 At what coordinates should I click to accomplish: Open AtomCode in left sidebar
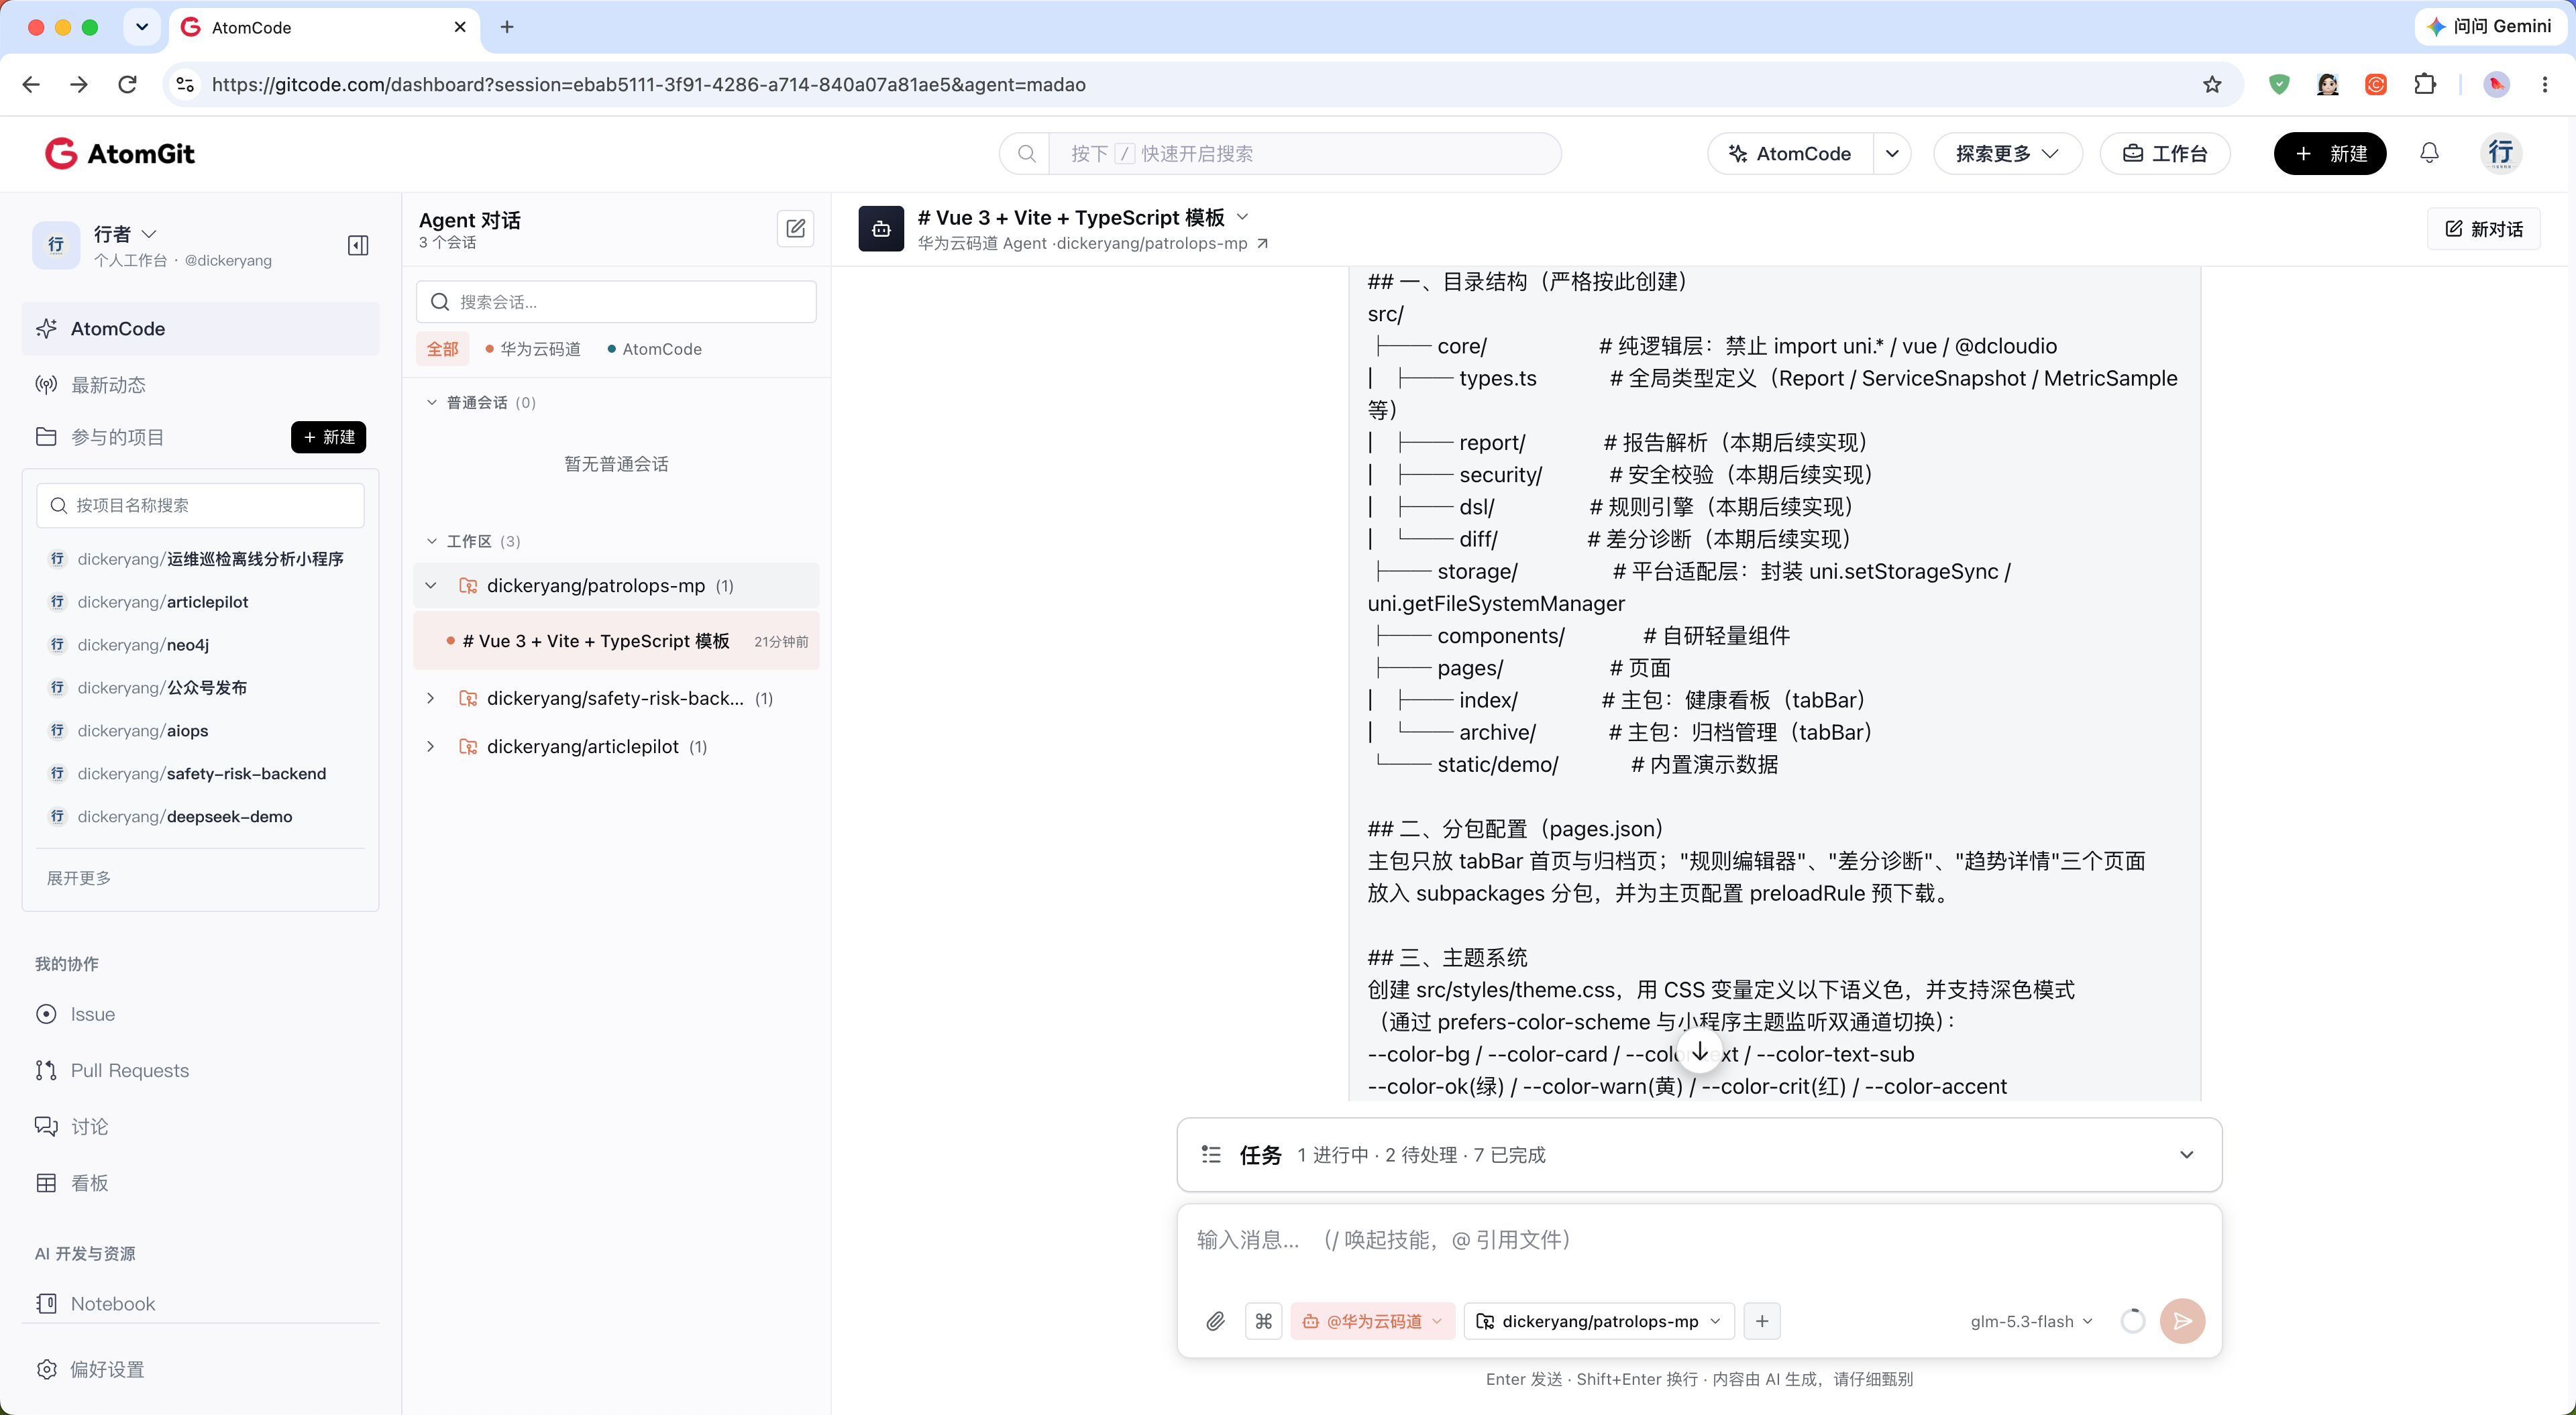(x=200, y=329)
